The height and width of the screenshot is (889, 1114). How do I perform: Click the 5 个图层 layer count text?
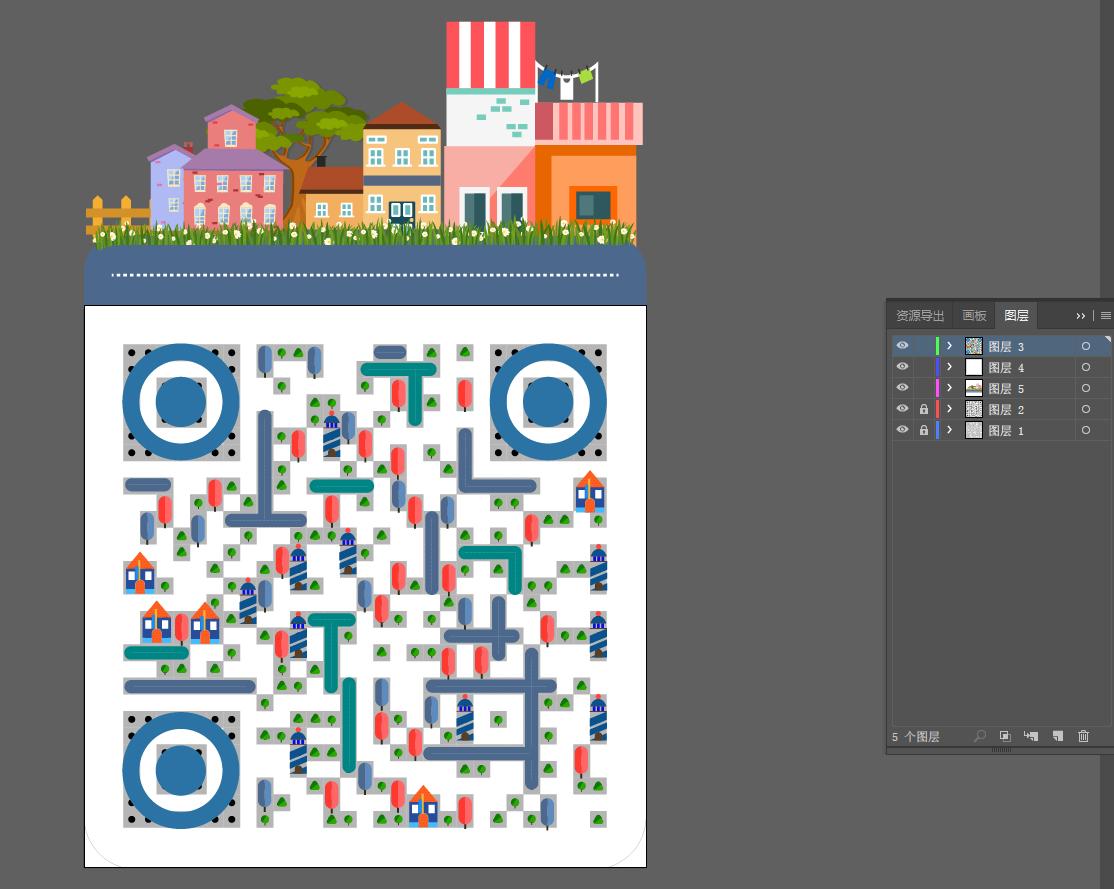916,737
